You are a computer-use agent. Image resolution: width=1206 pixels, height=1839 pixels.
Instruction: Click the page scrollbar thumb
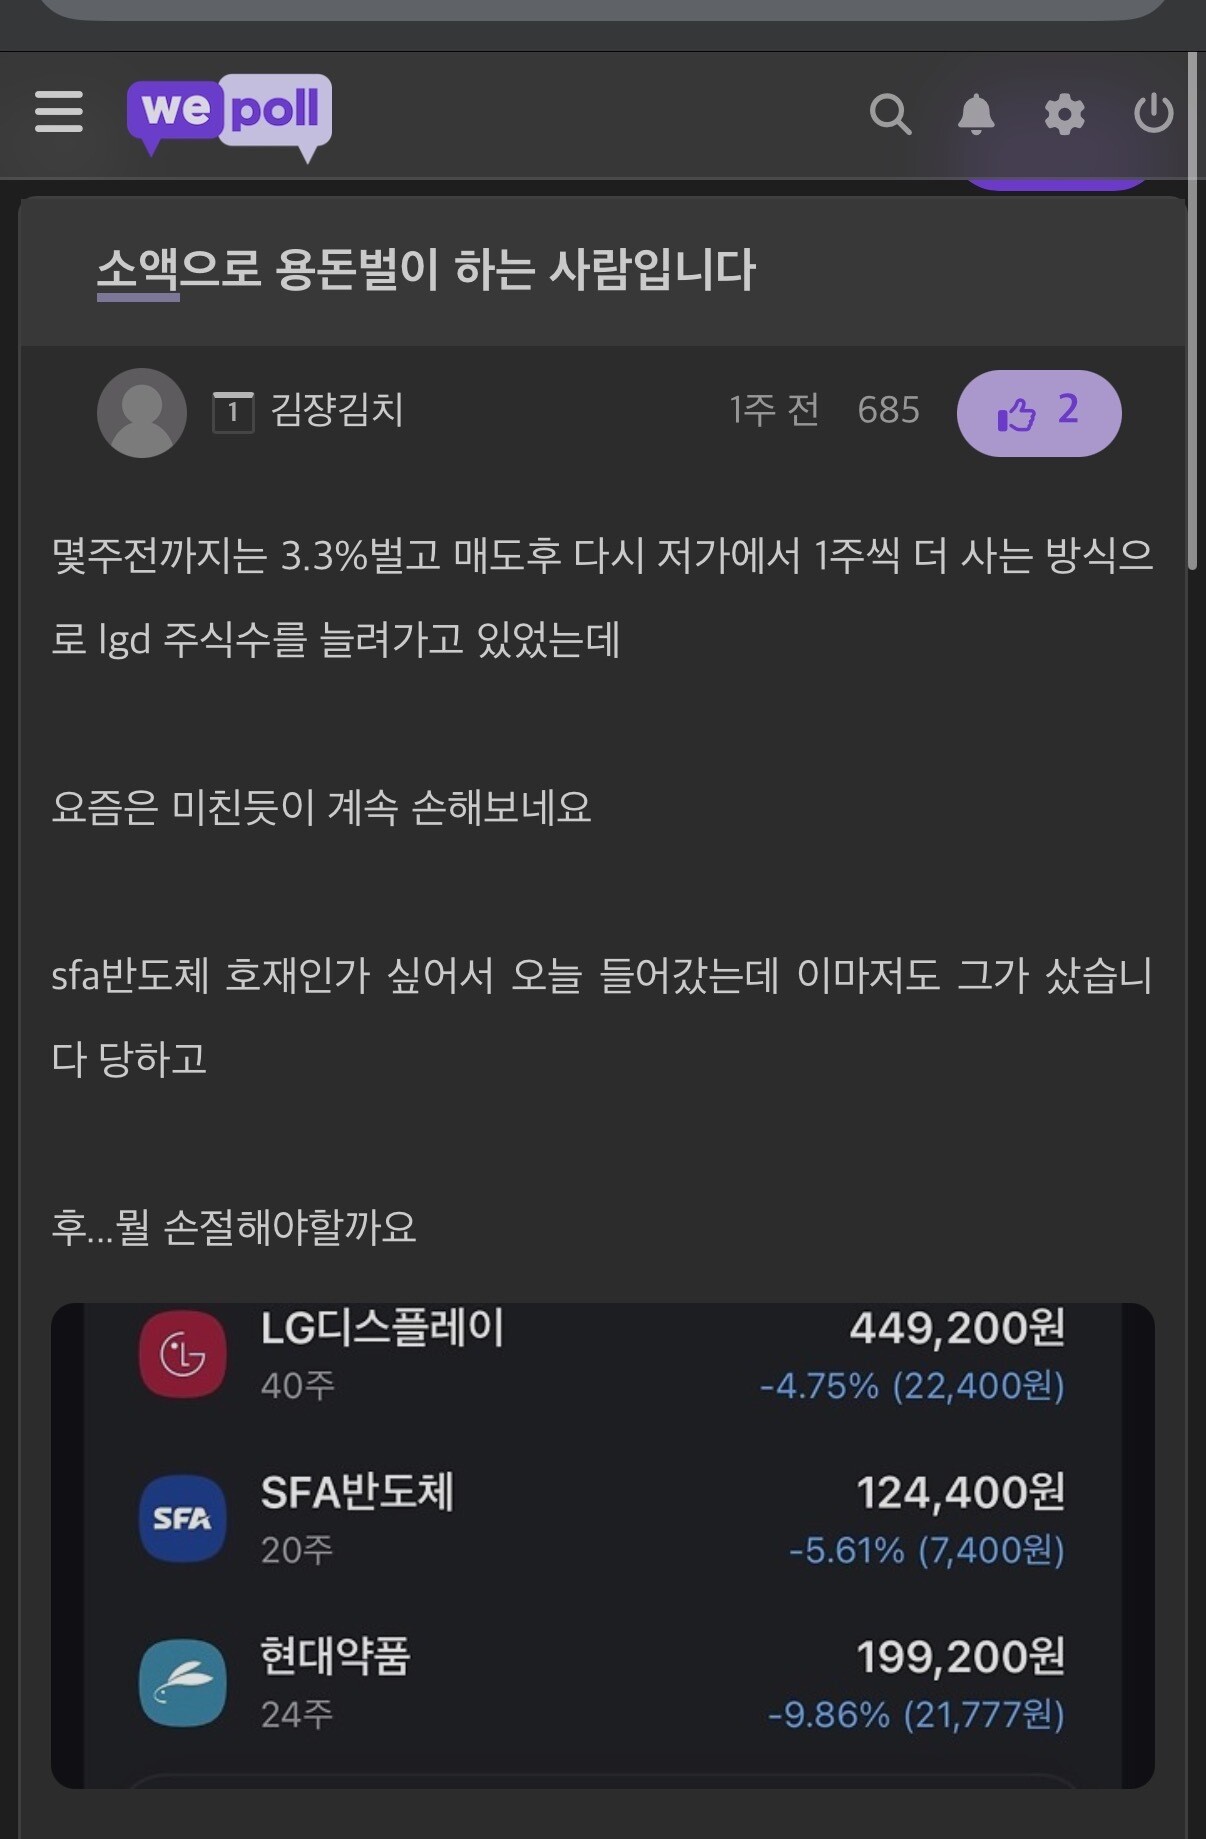(1192, 310)
